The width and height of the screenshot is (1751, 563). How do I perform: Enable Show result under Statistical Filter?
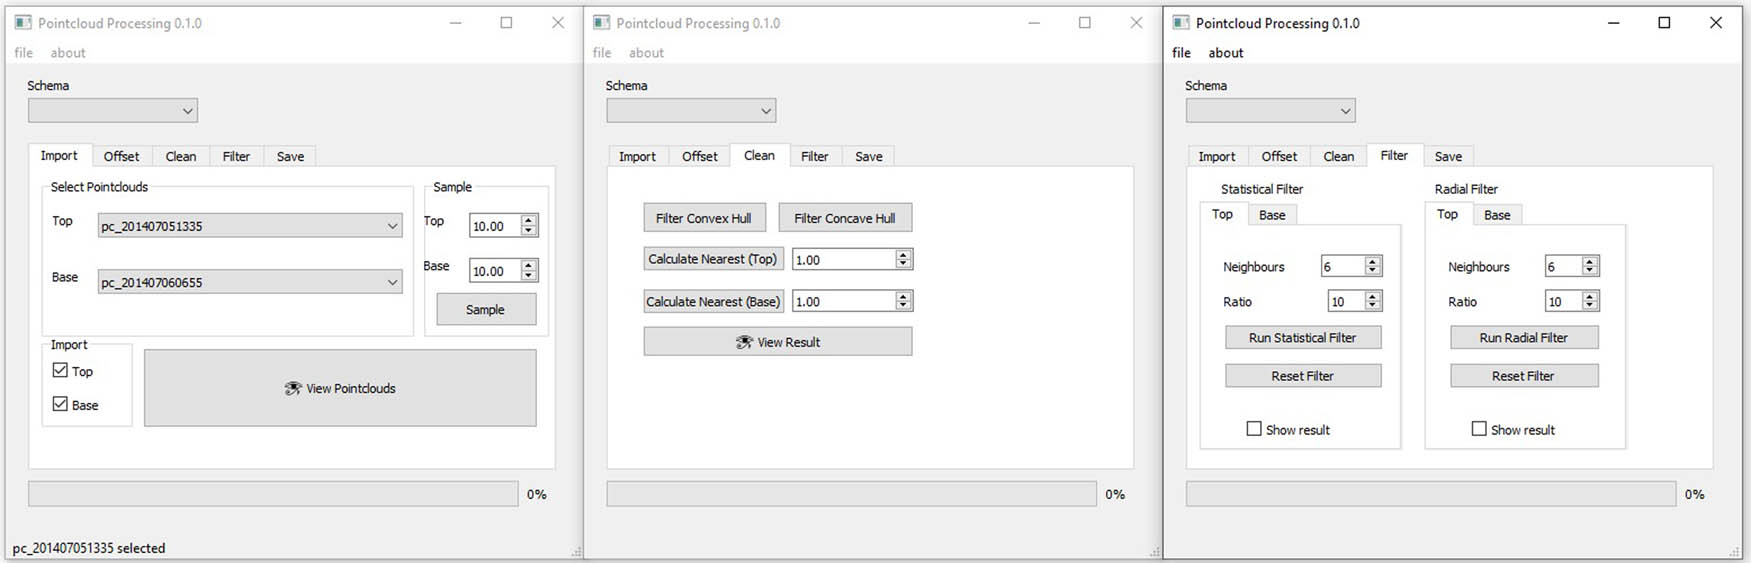coord(1254,429)
